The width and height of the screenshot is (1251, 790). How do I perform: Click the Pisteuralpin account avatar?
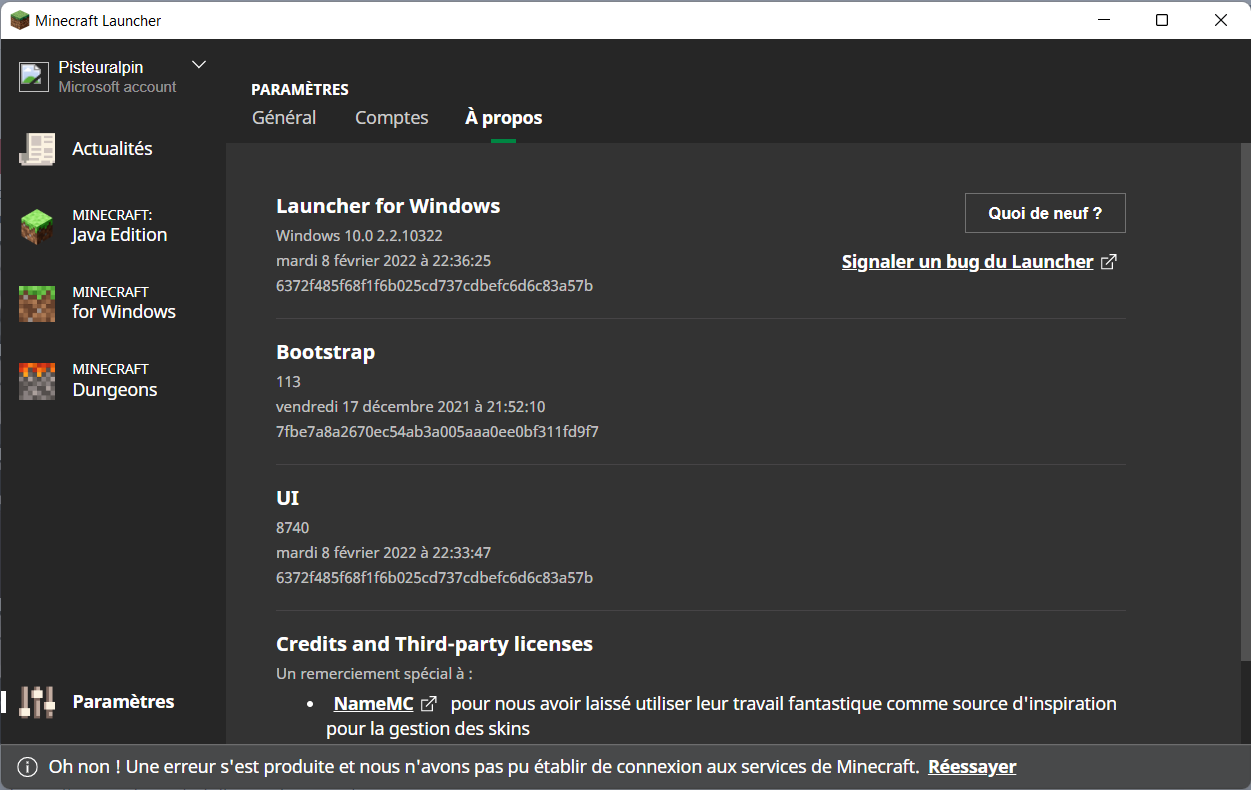pos(34,77)
